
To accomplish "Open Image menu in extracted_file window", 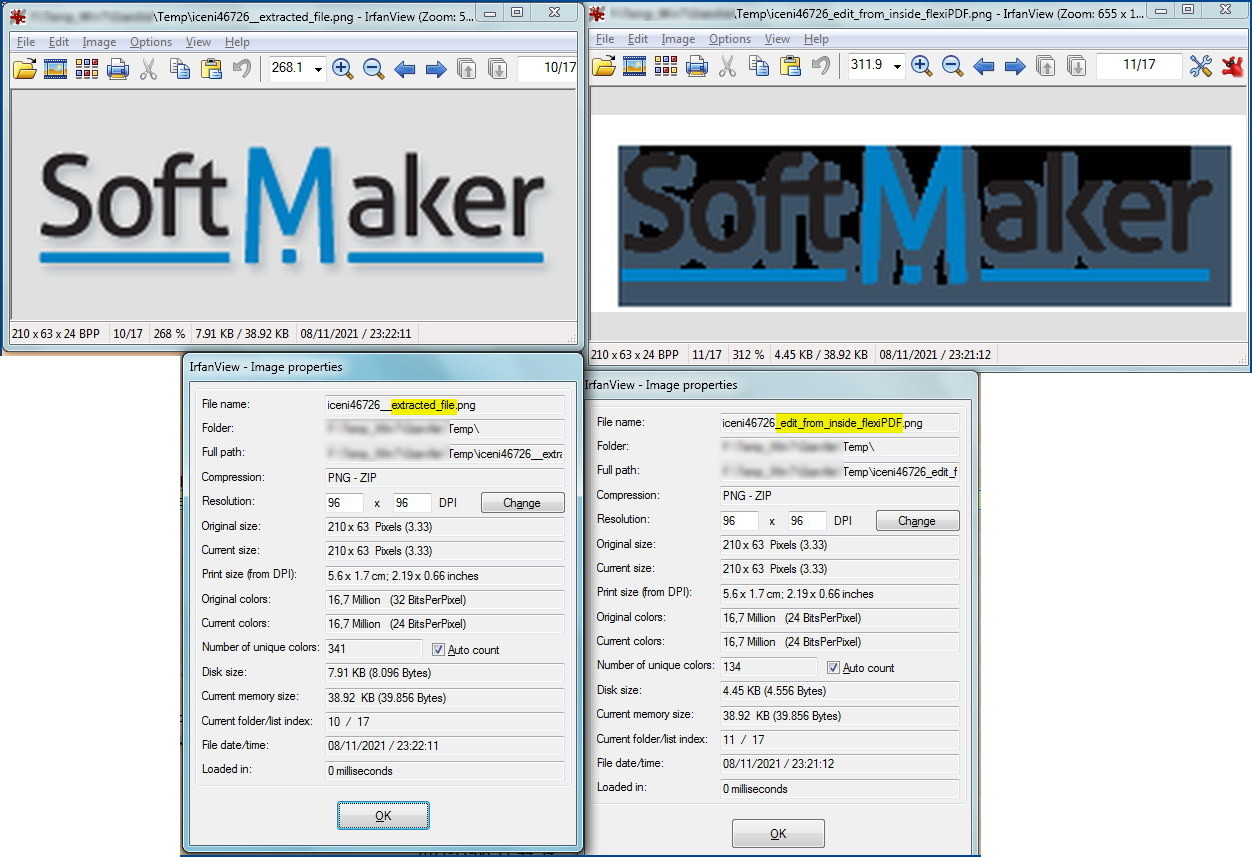I will [99, 42].
